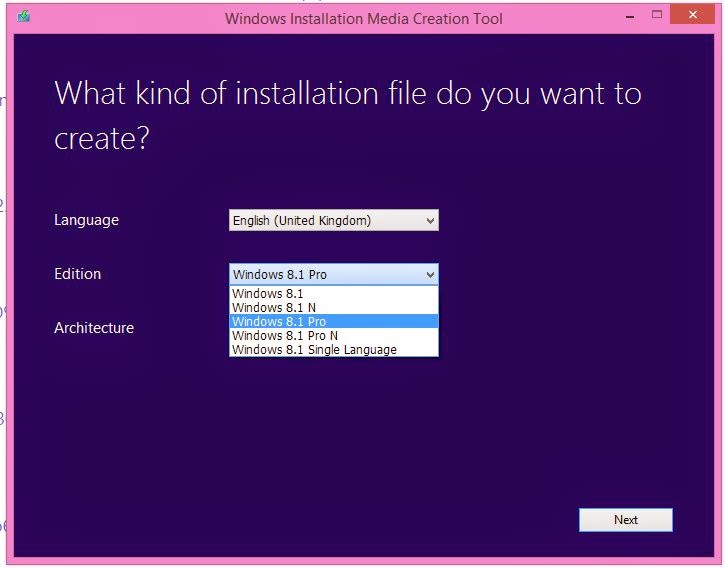Pick Windows 8.1 Single Language edition

[333, 349]
